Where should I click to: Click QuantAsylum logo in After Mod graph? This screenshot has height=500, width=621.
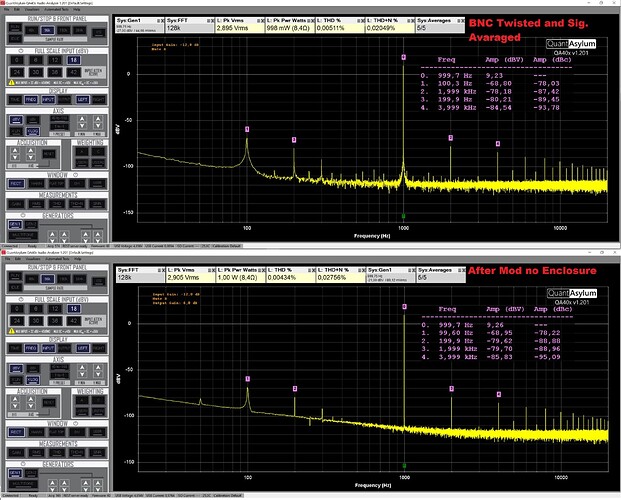[x=571, y=293]
